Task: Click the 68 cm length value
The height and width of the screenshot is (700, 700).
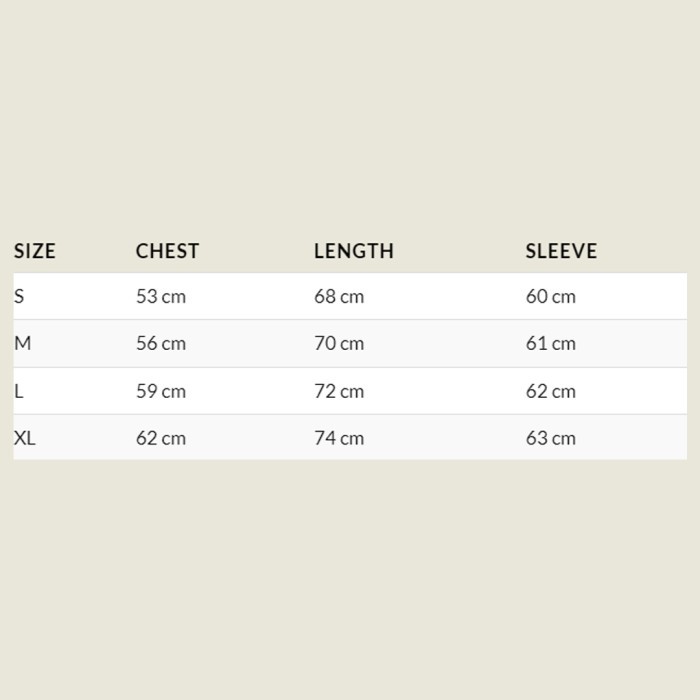Action: pyautogui.click(x=339, y=296)
